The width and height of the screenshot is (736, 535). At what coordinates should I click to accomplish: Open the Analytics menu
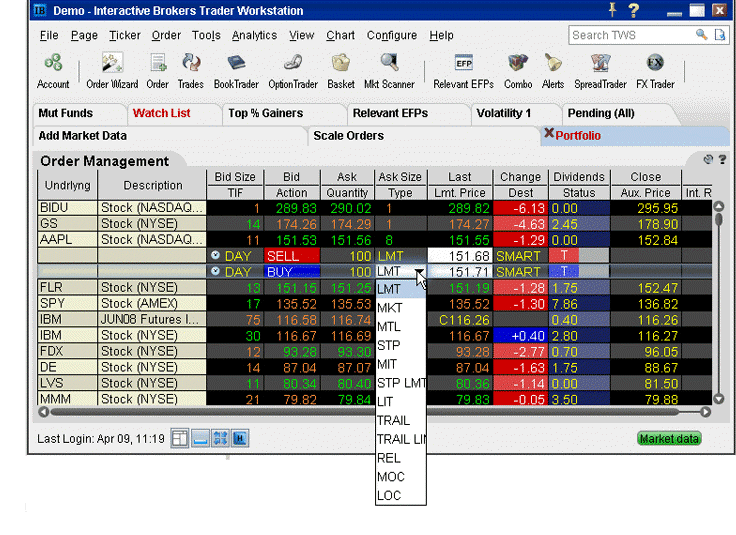pos(254,35)
